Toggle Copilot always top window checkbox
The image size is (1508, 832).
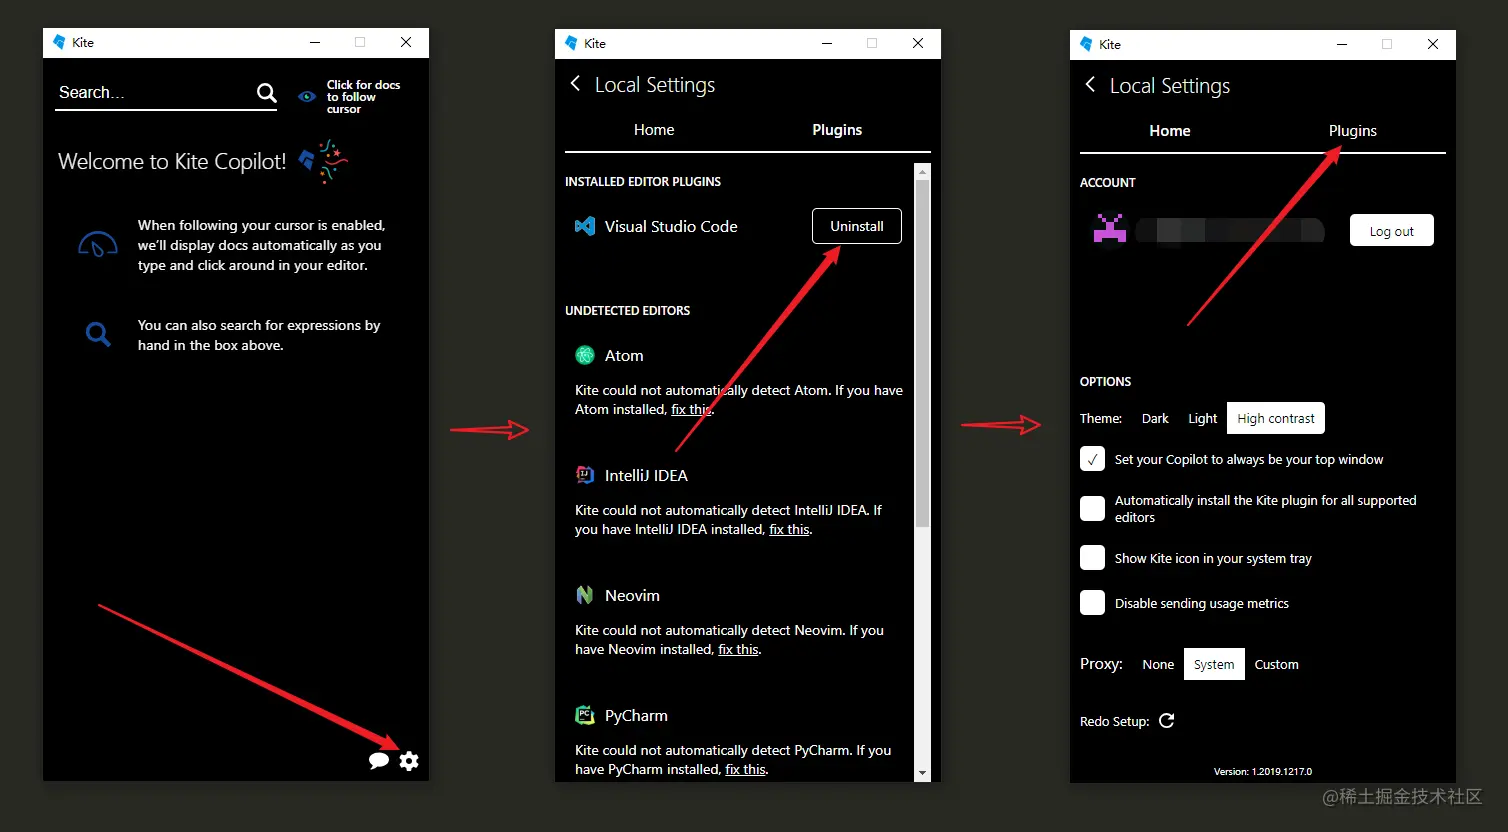coord(1092,459)
